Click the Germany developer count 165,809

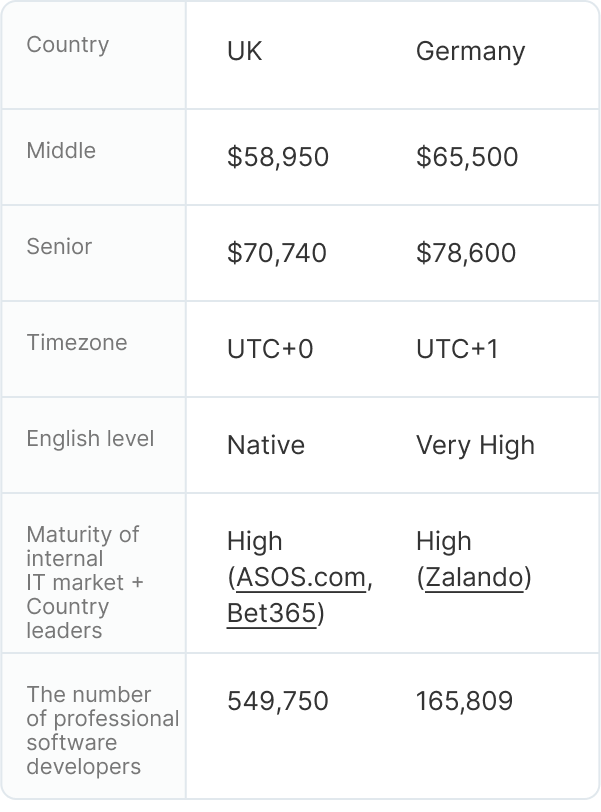464,701
